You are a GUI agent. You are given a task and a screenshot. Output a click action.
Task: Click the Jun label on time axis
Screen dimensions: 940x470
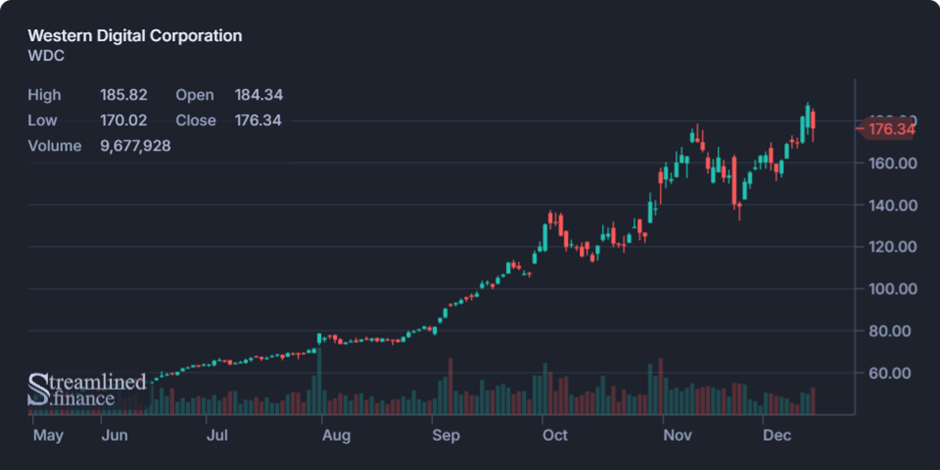pos(115,435)
